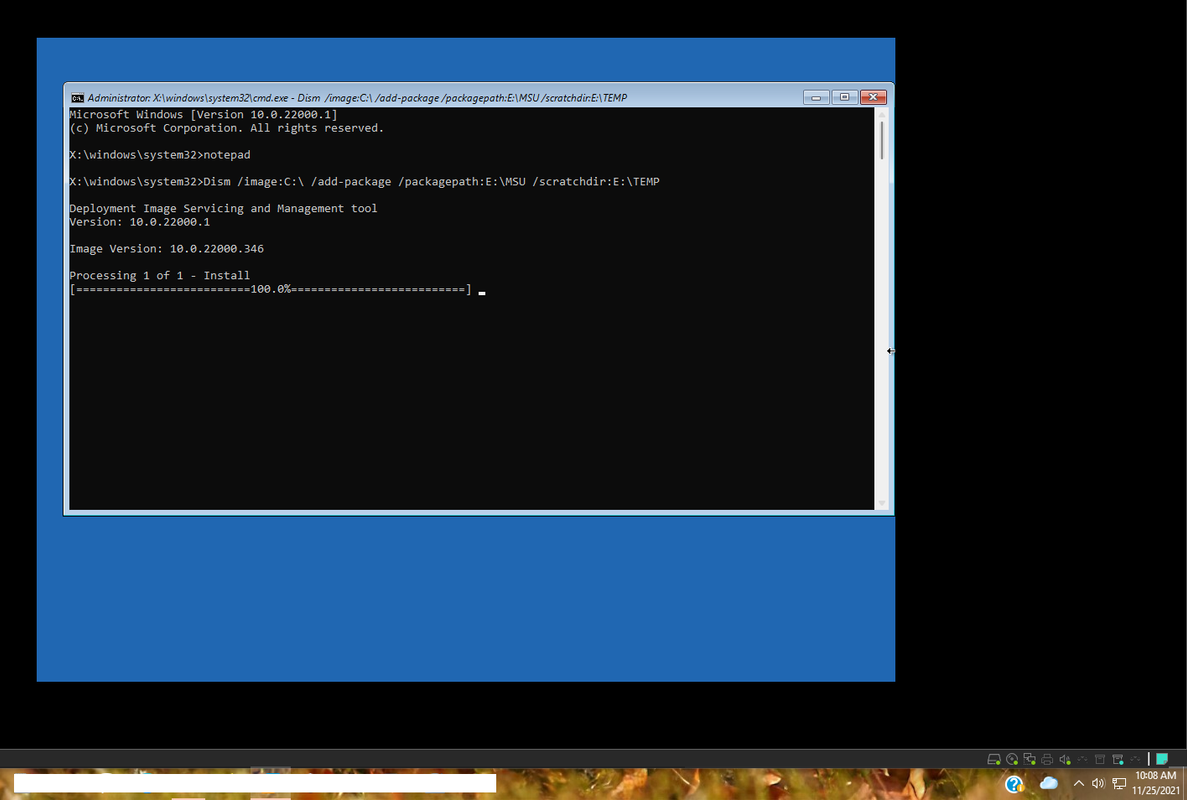Maximize the Administrator cmd.exe window

(844, 97)
